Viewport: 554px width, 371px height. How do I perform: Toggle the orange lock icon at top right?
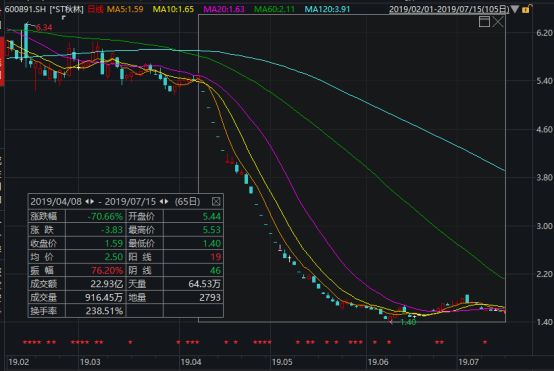(526, 9)
